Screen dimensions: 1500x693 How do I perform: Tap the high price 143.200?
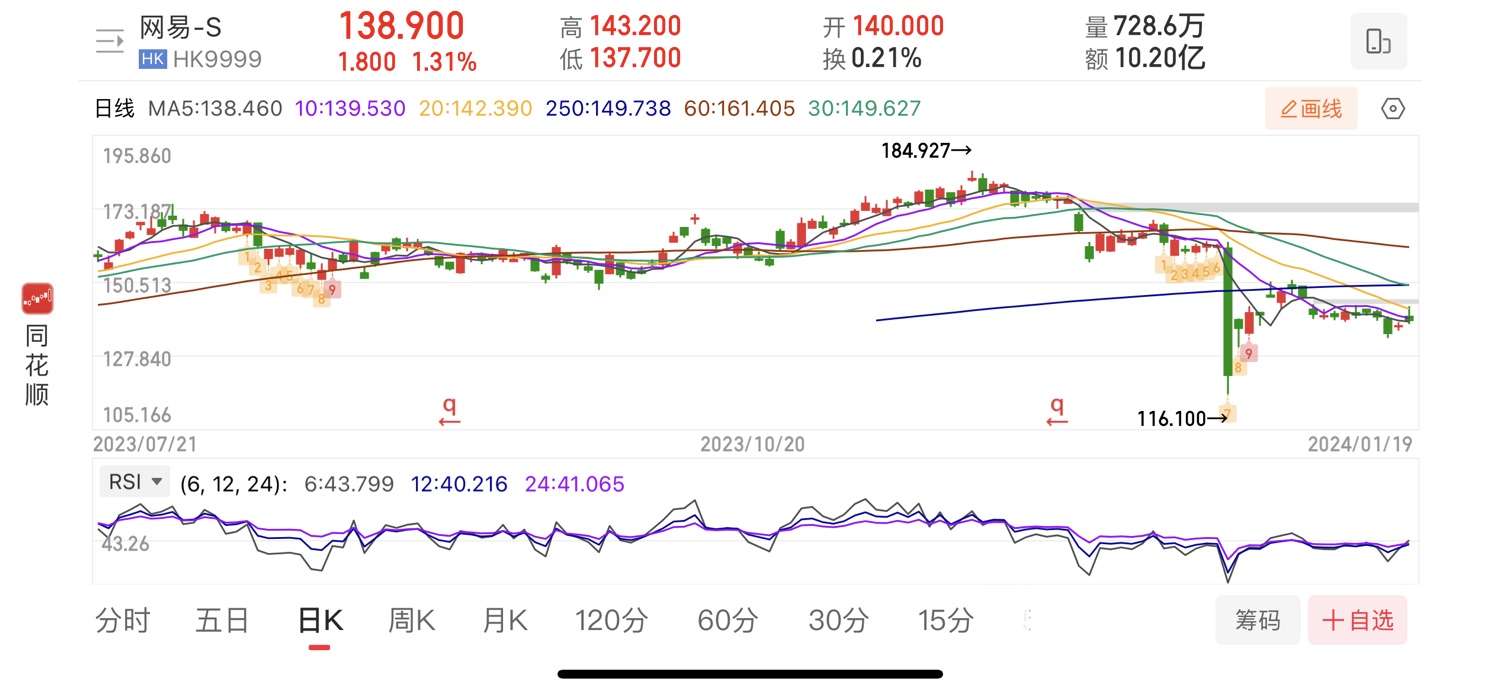(x=635, y=26)
